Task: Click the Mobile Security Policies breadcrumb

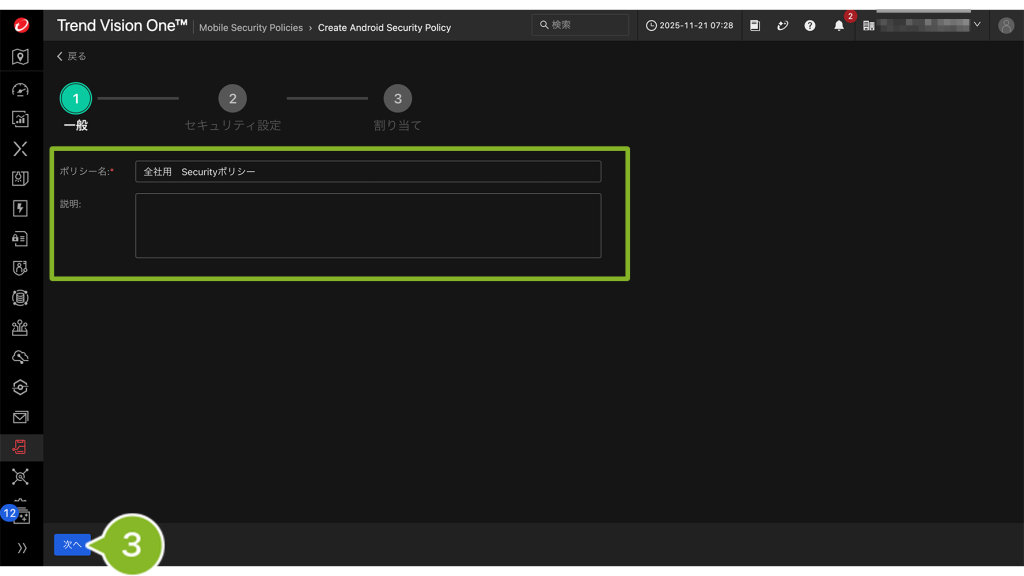Action: pos(250,28)
